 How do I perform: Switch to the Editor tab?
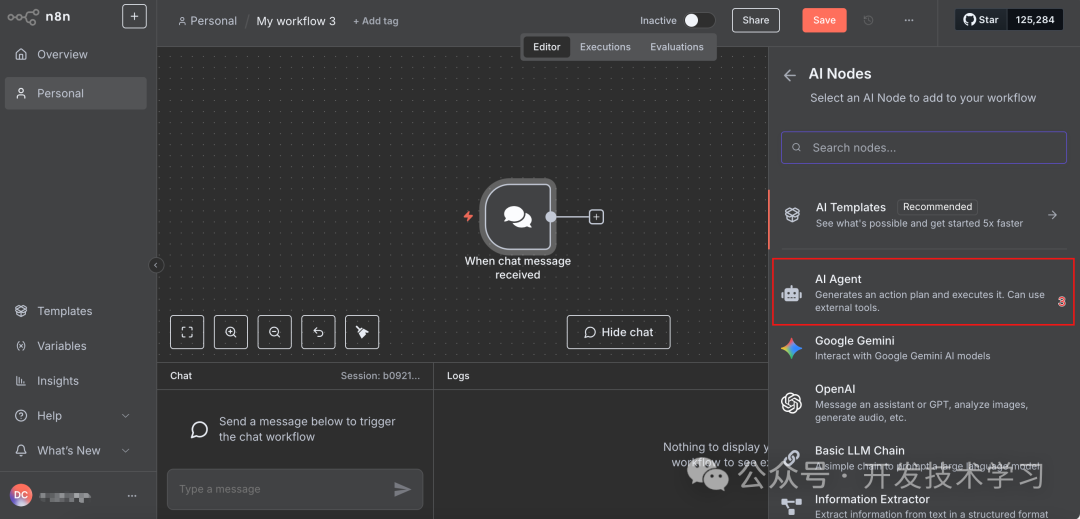tap(547, 47)
